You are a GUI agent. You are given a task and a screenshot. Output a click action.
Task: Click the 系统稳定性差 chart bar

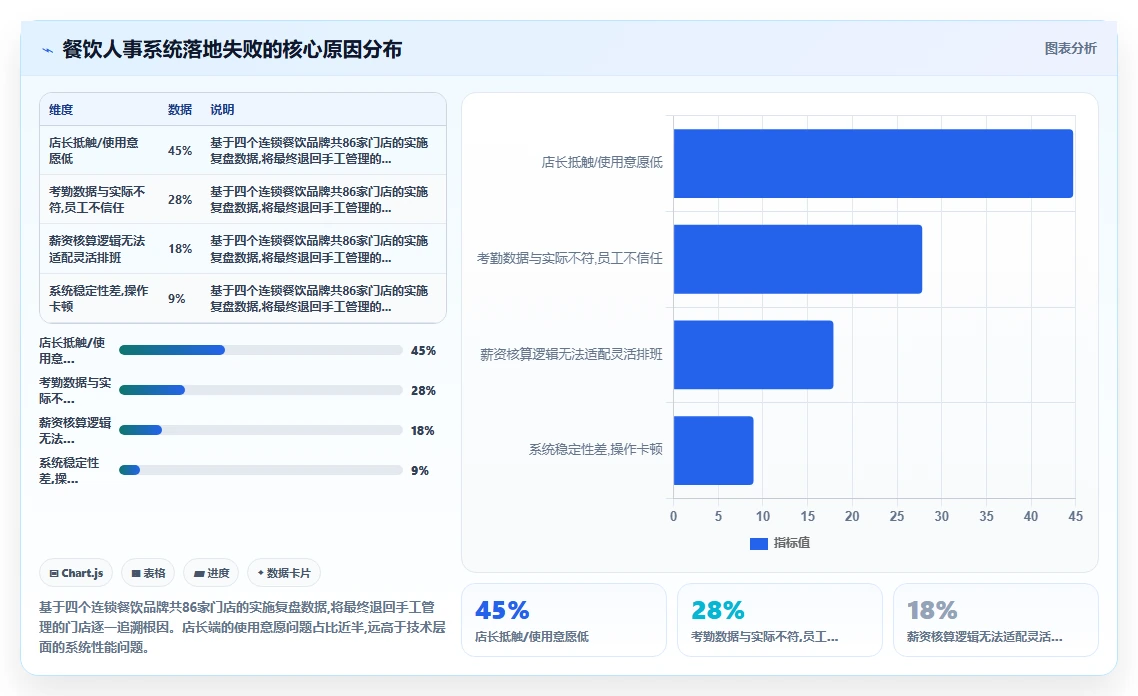(713, 450)
